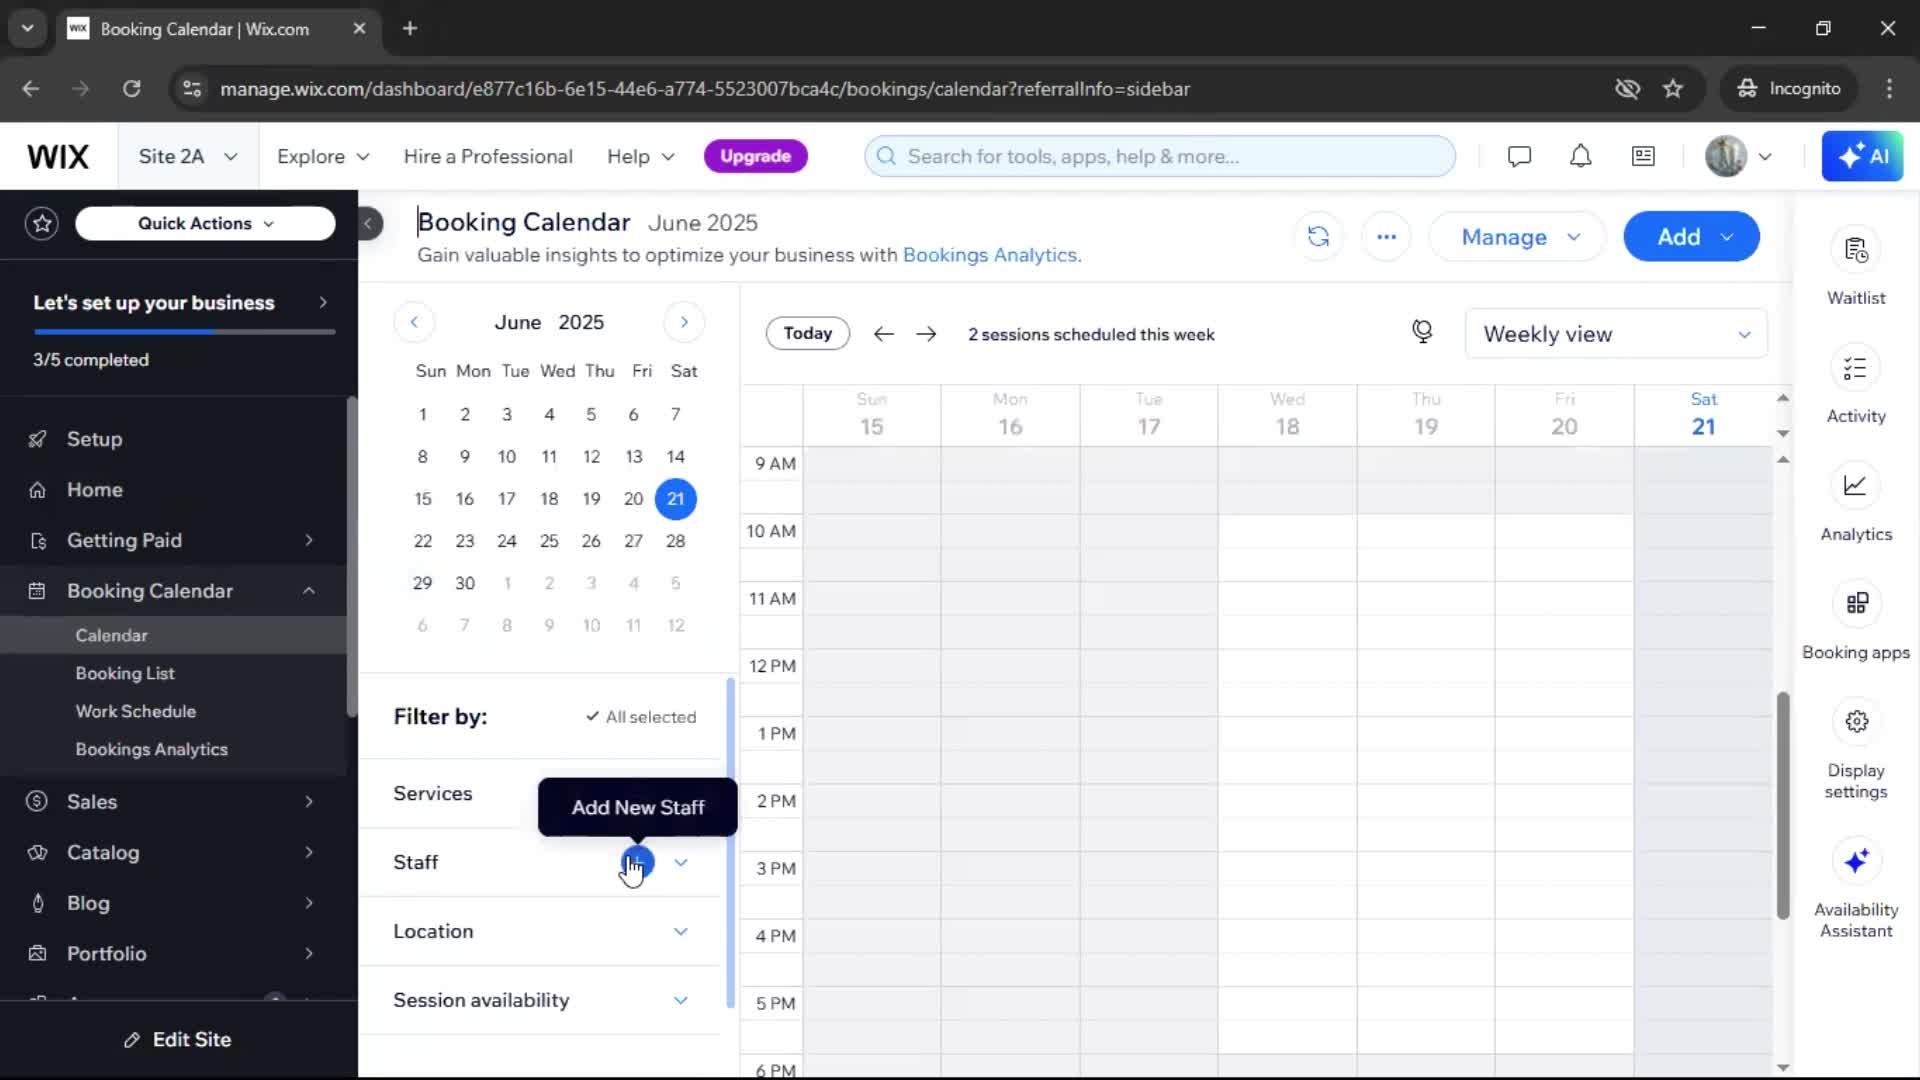
Task: Open the Weekly view dropdown
Action: pos(1616,334)
